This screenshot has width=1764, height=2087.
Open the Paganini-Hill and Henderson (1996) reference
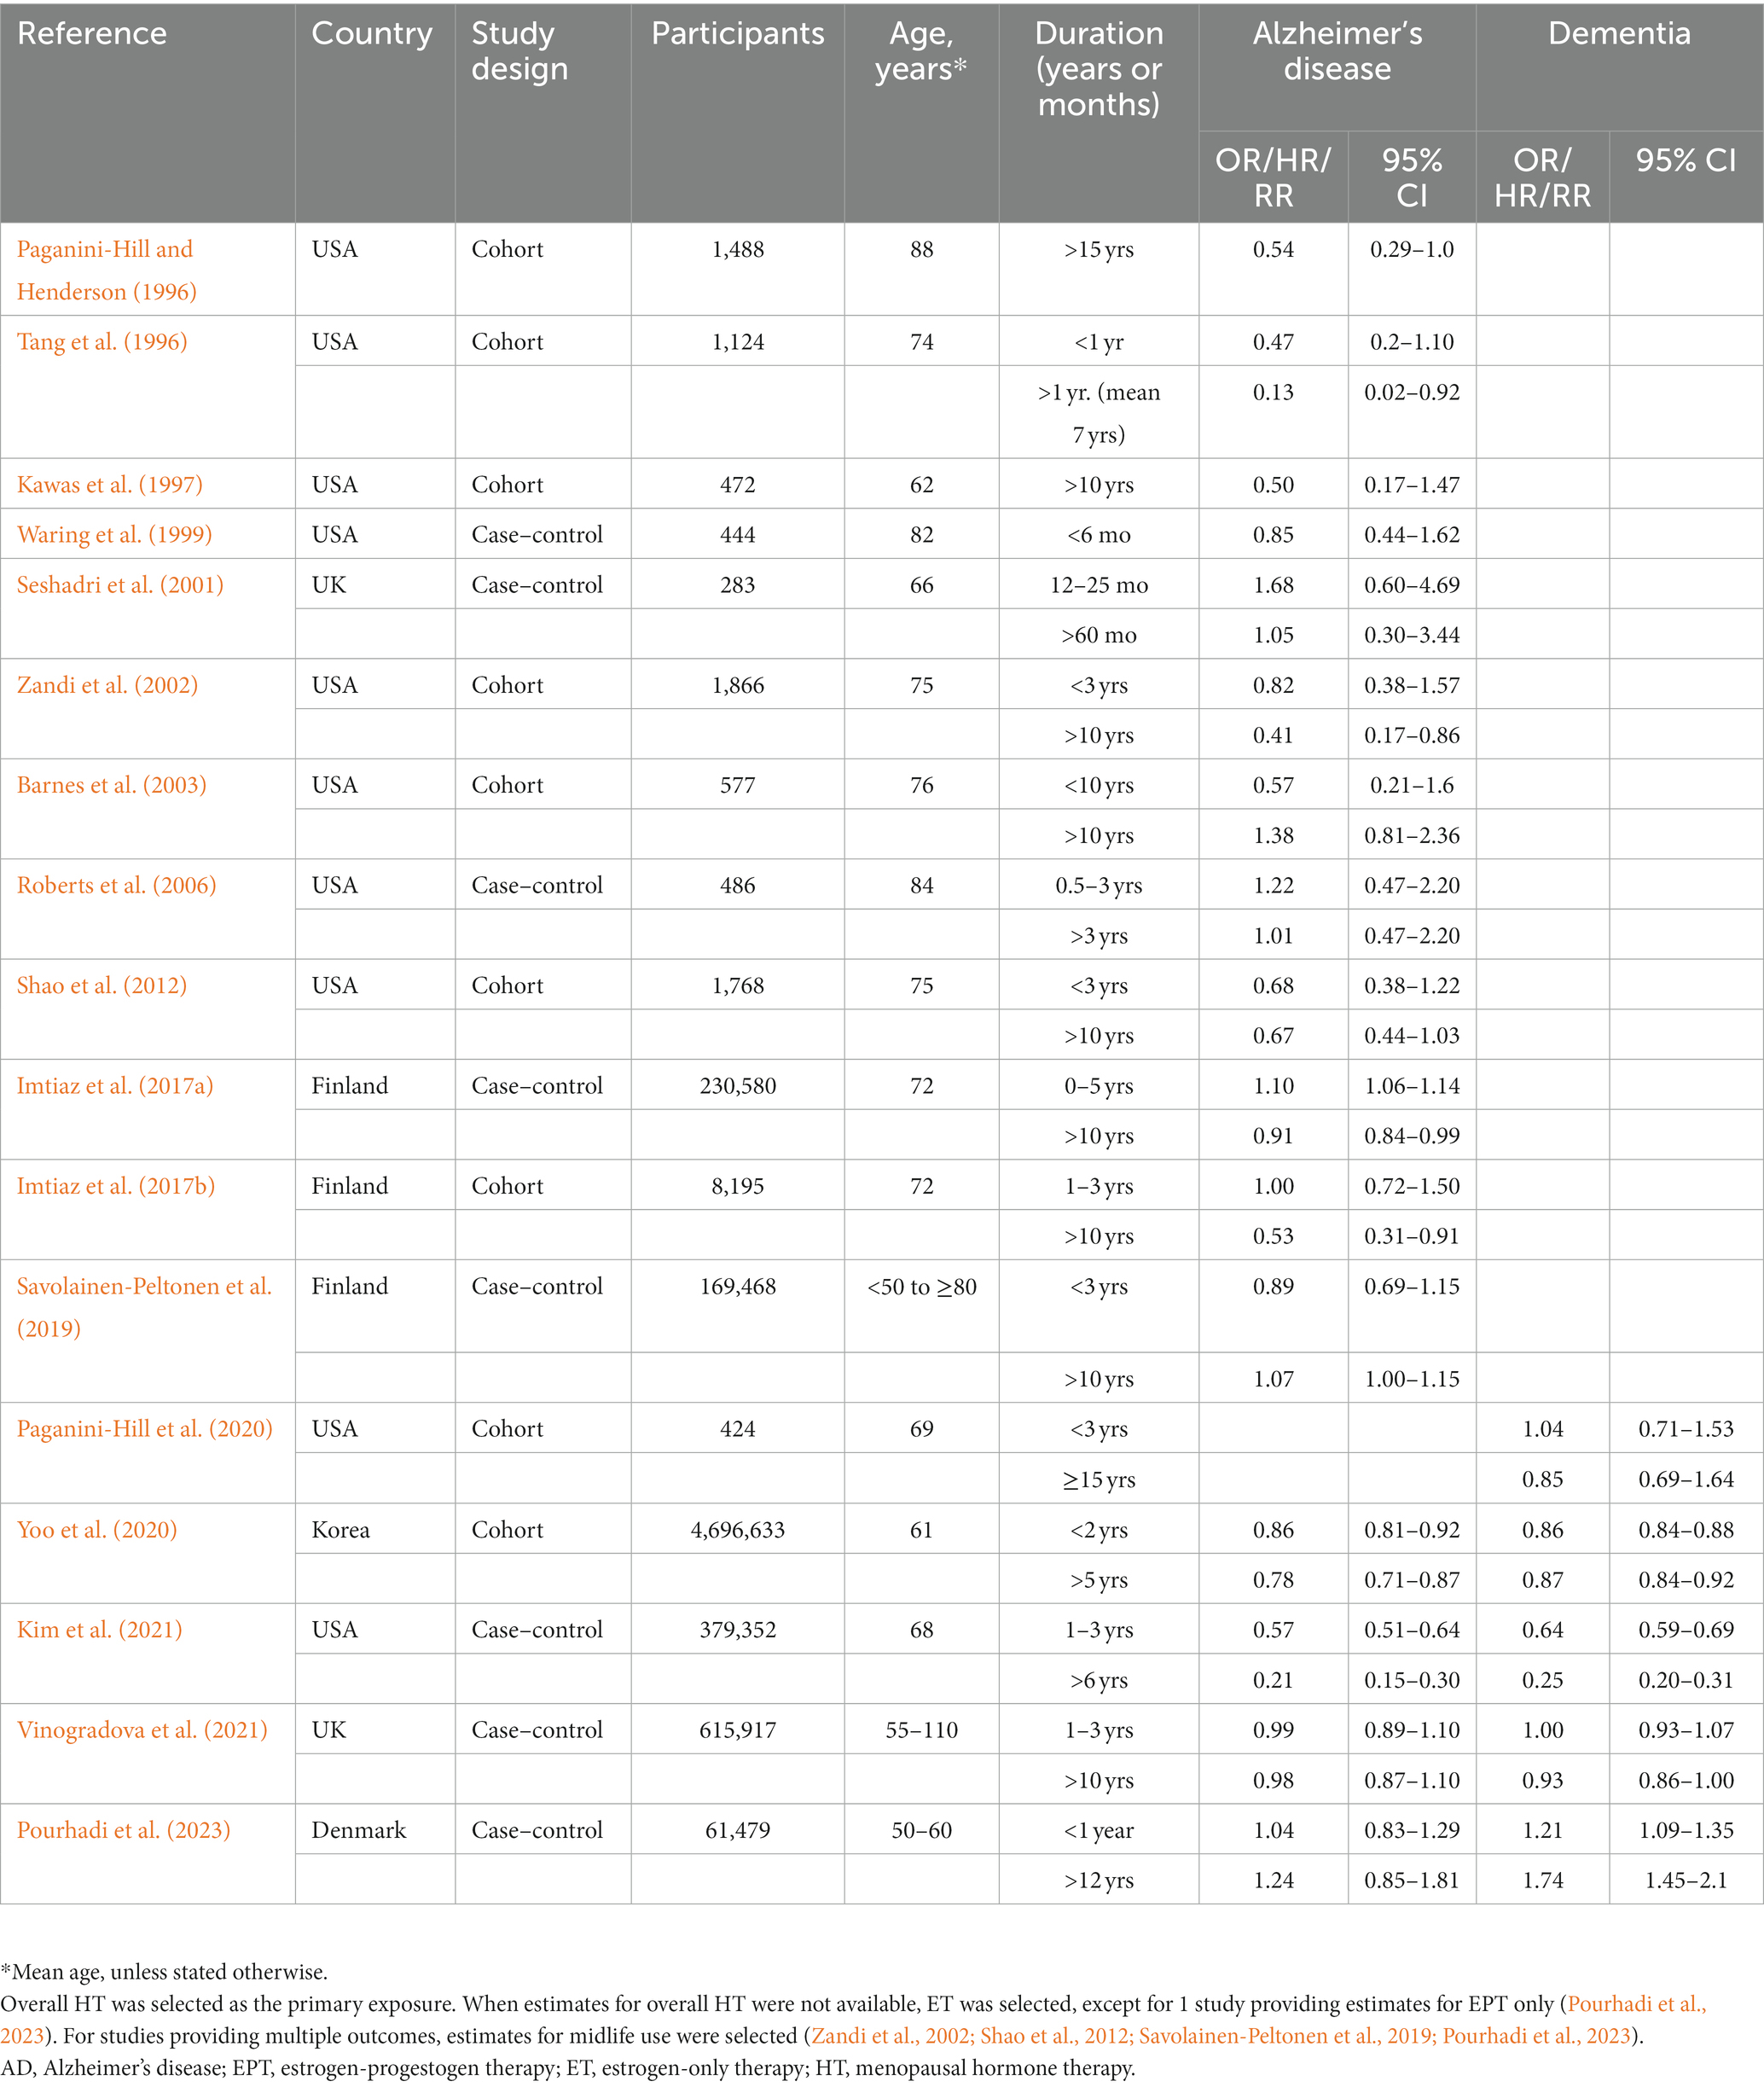pos(106,270)
